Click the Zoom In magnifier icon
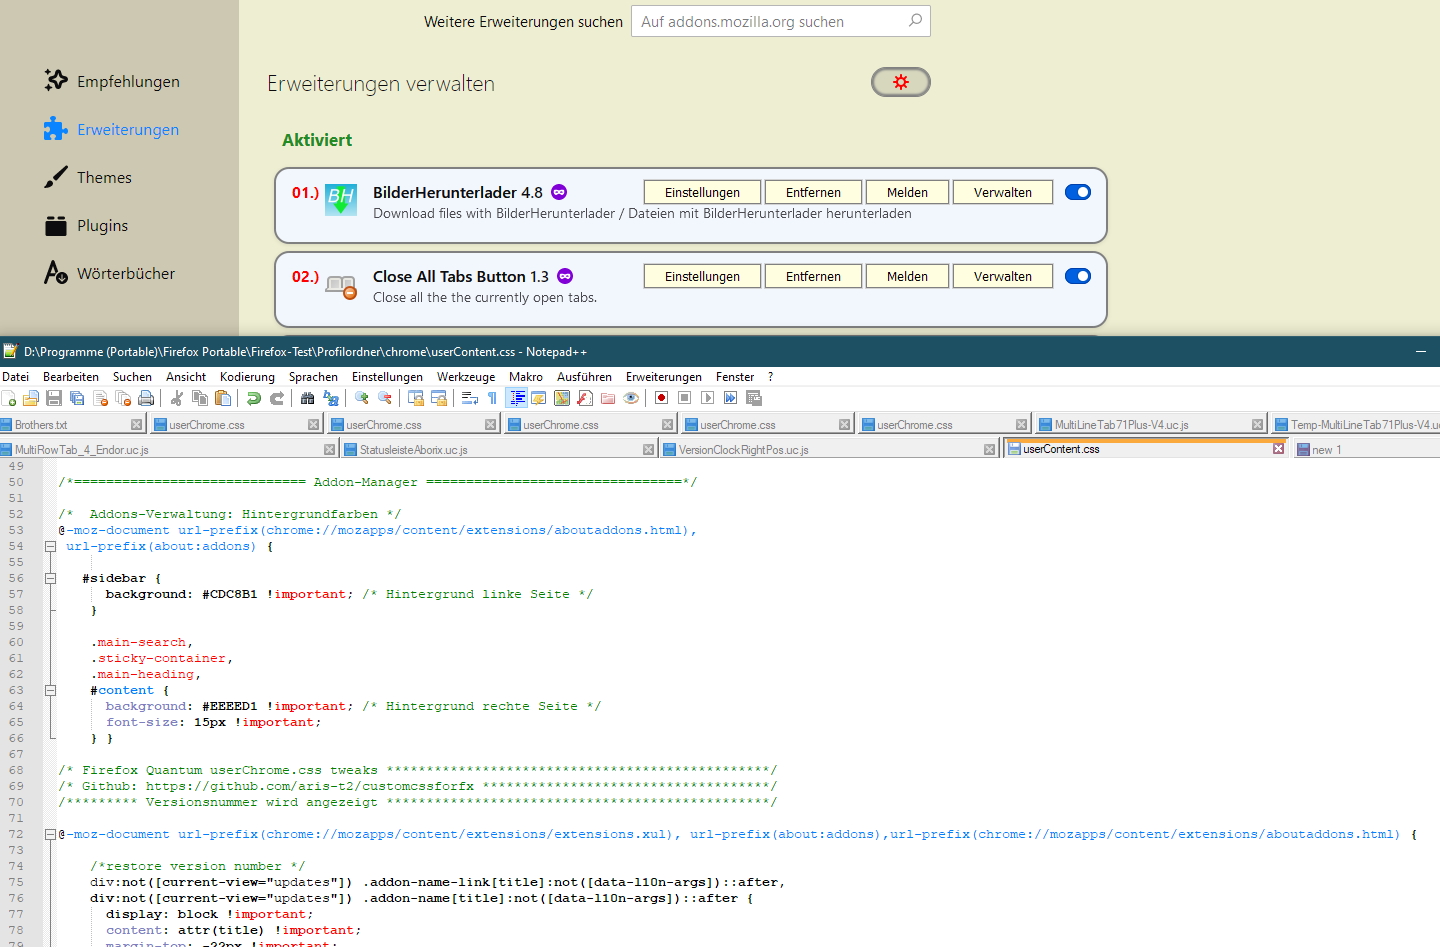Screen dimensions: 1440x947 pos(362,398)
